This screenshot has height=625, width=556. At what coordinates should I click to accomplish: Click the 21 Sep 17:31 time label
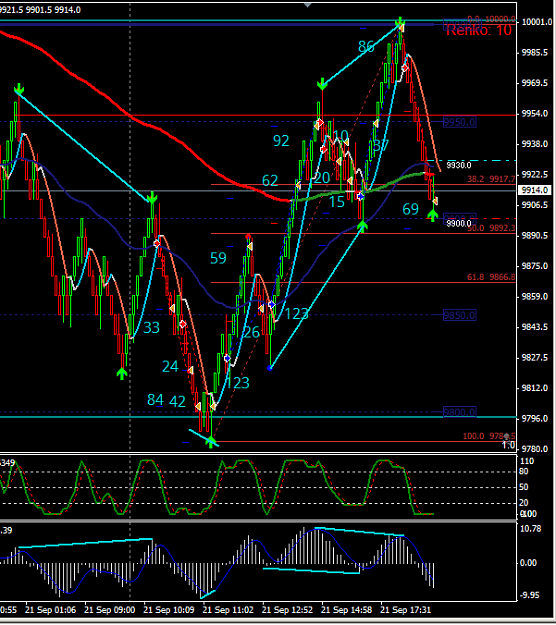tap(406, 610)
